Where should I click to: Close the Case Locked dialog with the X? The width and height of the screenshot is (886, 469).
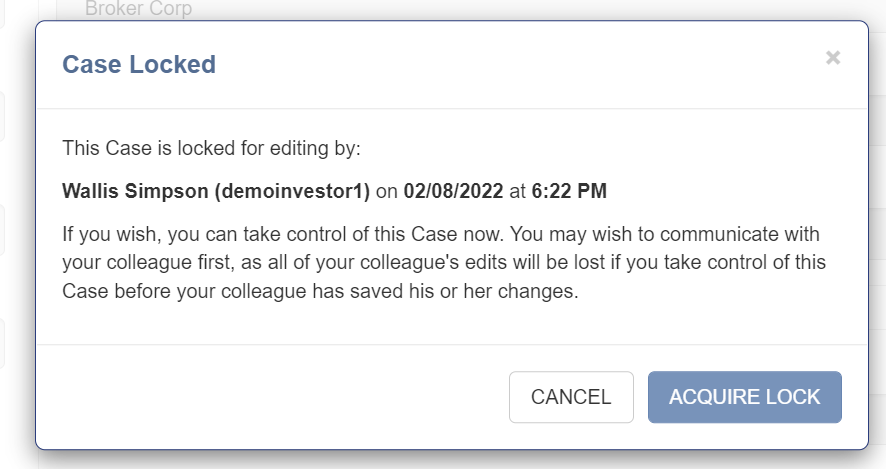pos(832,58)
